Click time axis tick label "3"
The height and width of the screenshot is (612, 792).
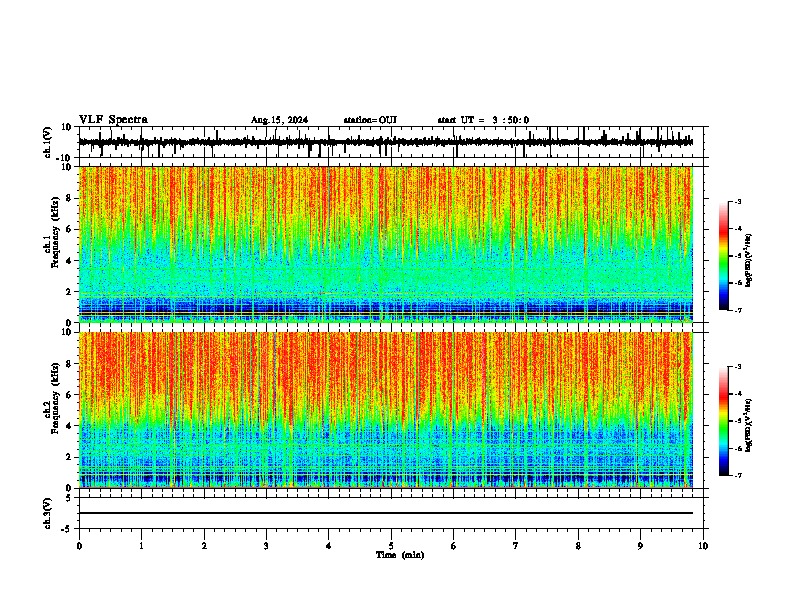[266, 546]
